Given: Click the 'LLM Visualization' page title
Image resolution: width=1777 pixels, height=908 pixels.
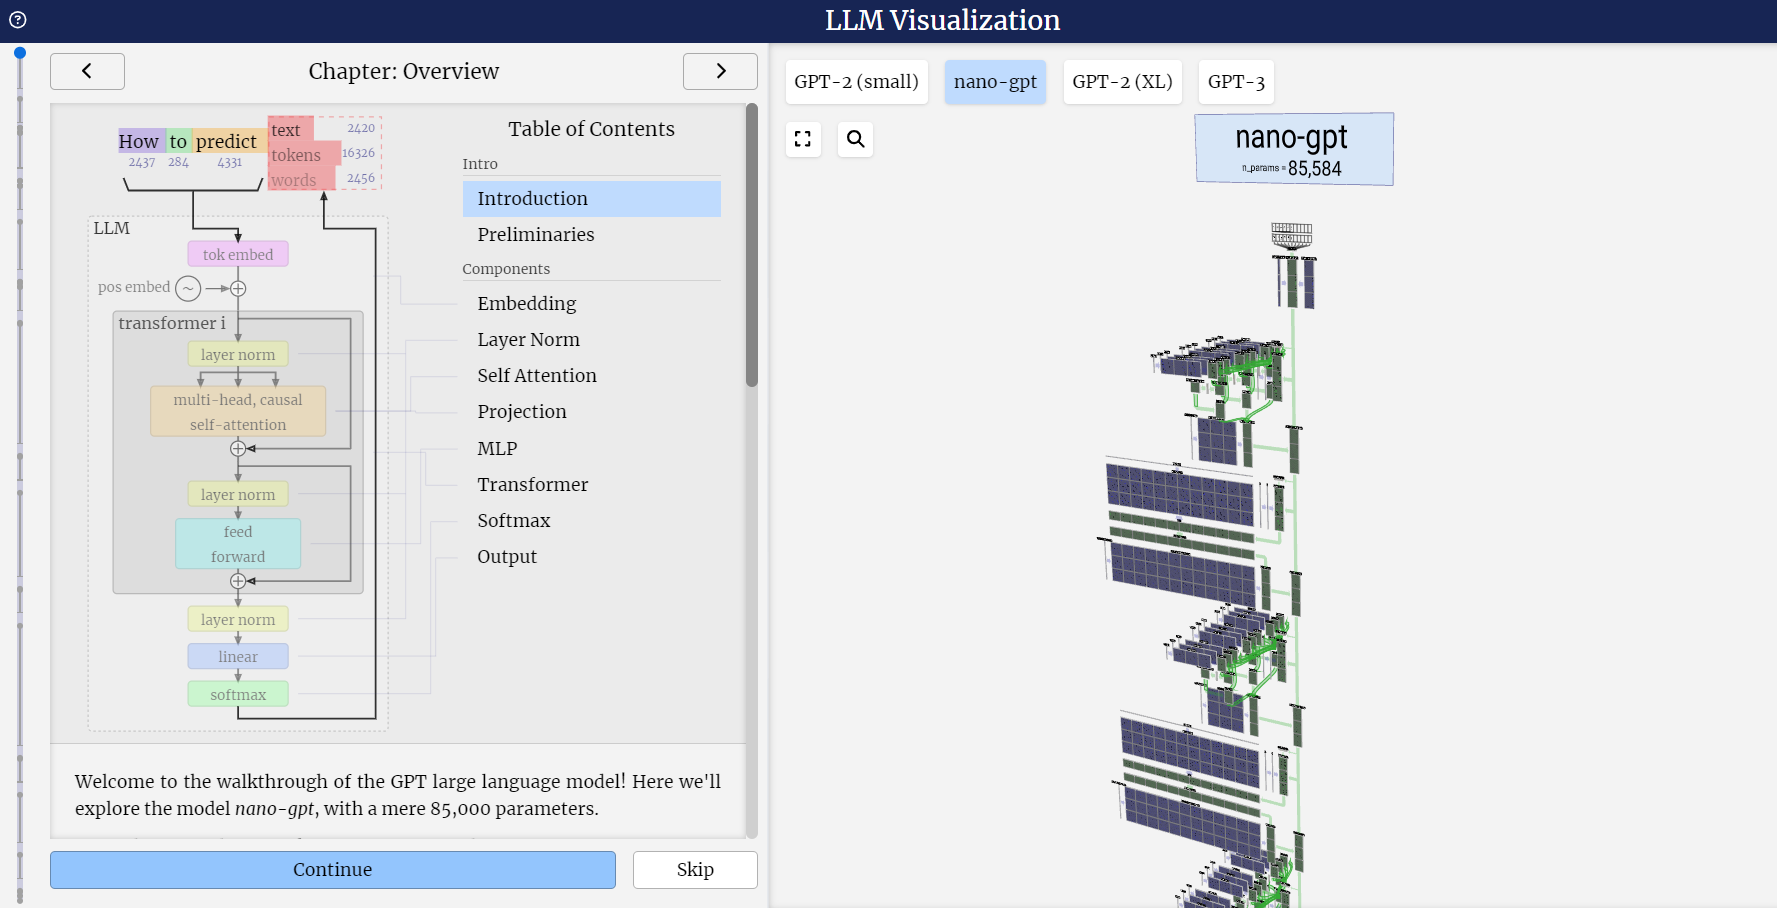Looking at the screenshot, I should point(943,20).
